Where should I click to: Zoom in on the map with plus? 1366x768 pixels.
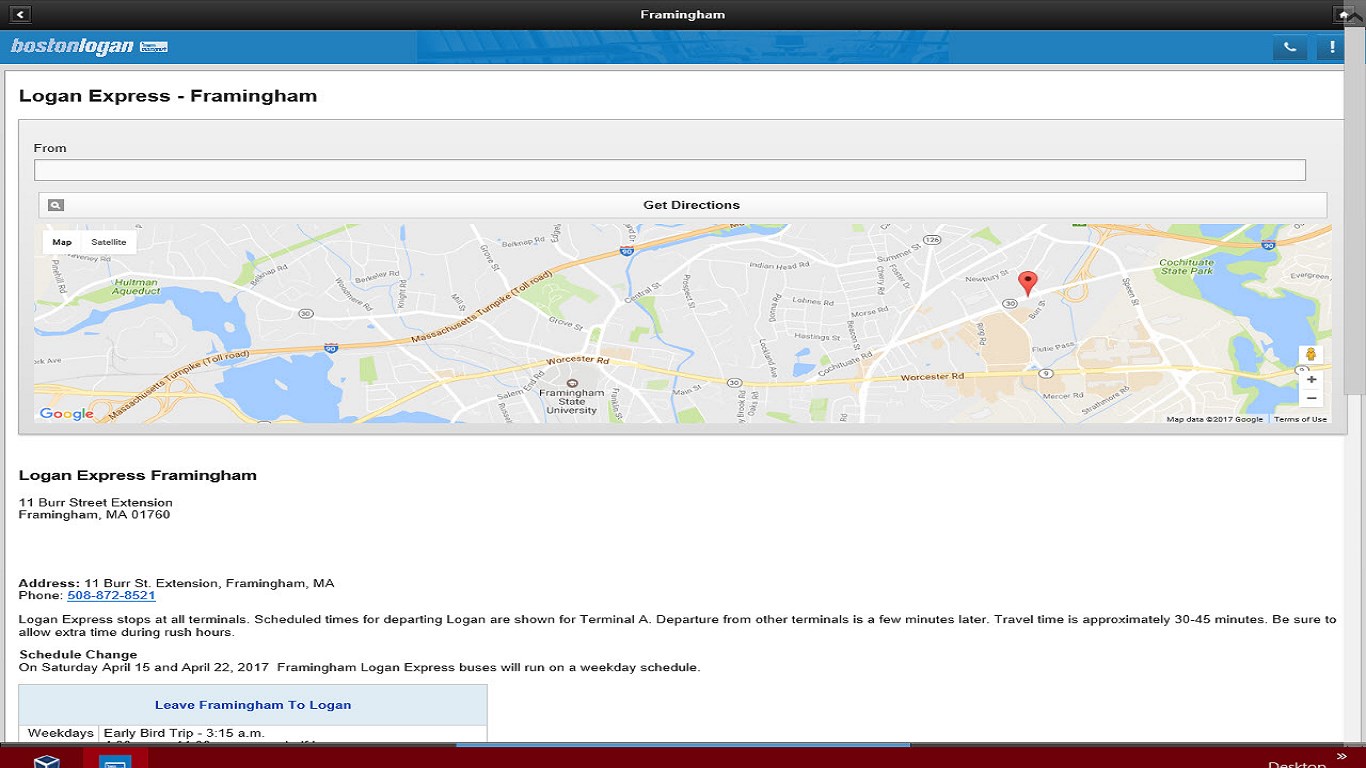pyautogui.click(x=1311, y=380)
